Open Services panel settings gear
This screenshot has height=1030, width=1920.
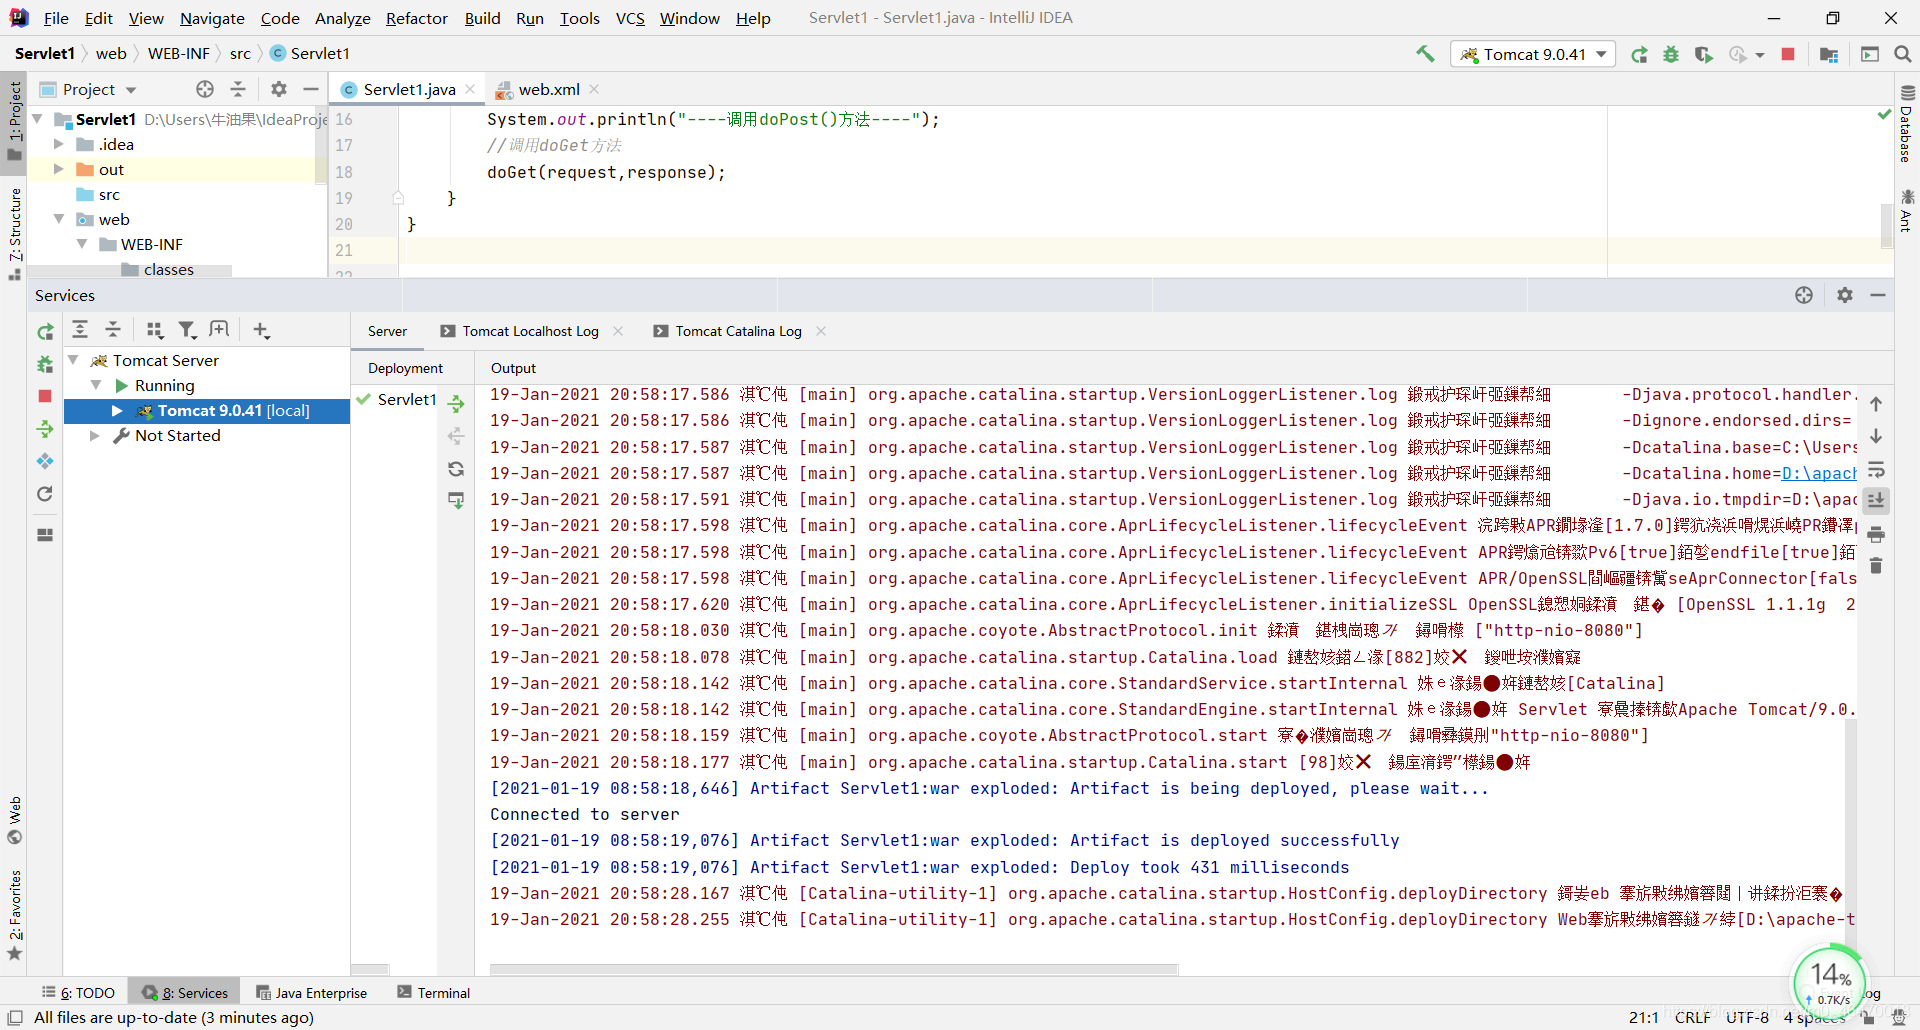pyautogui.click(x=1845, y=295)
